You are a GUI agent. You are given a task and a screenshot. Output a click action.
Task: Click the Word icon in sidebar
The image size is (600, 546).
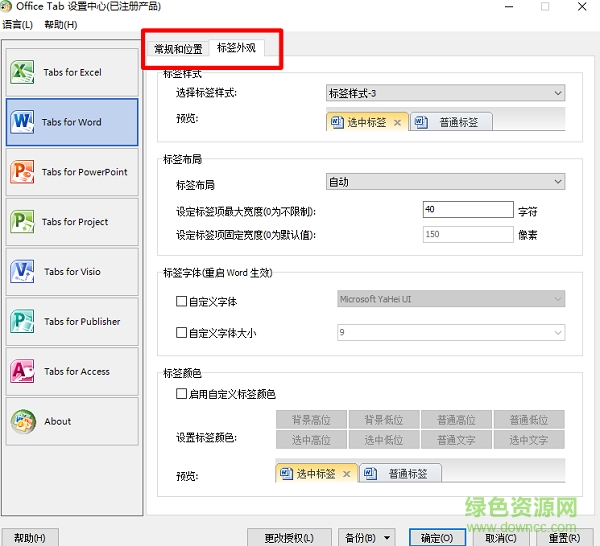22,122
